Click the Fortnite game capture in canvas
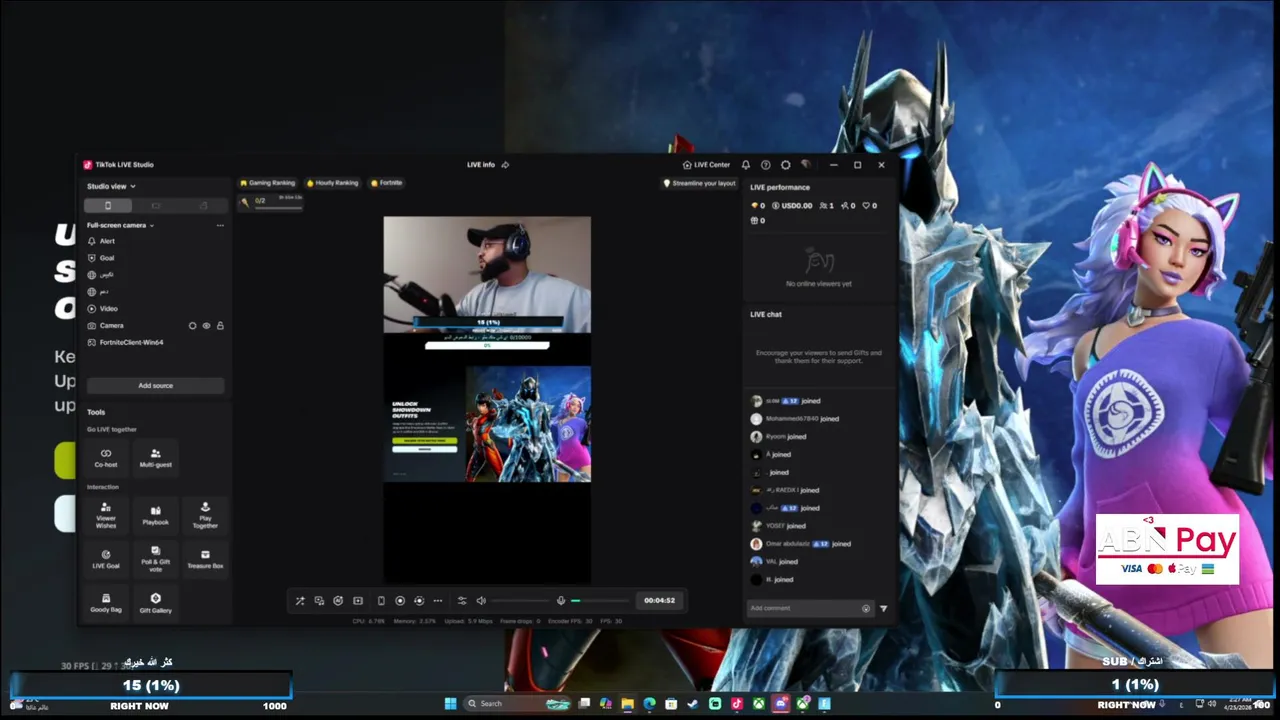1280x720 pixels. tap(487, 424)
